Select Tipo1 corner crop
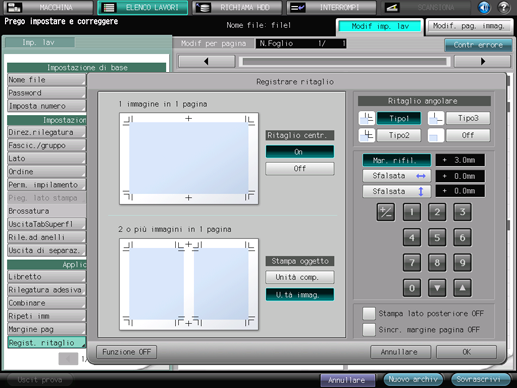This screenshot has height=388, width=517. tap(399, 118)
